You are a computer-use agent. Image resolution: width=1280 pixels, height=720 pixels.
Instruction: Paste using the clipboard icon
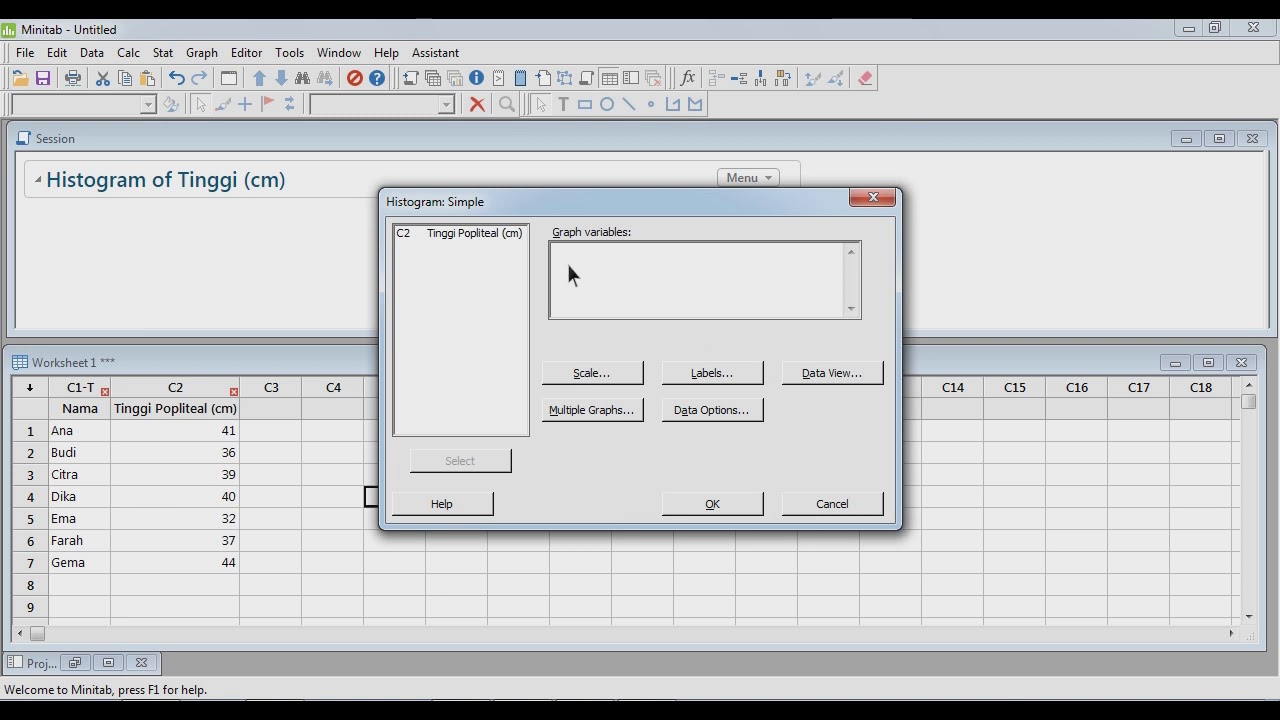pyautogui.click(x=147, y=78)
